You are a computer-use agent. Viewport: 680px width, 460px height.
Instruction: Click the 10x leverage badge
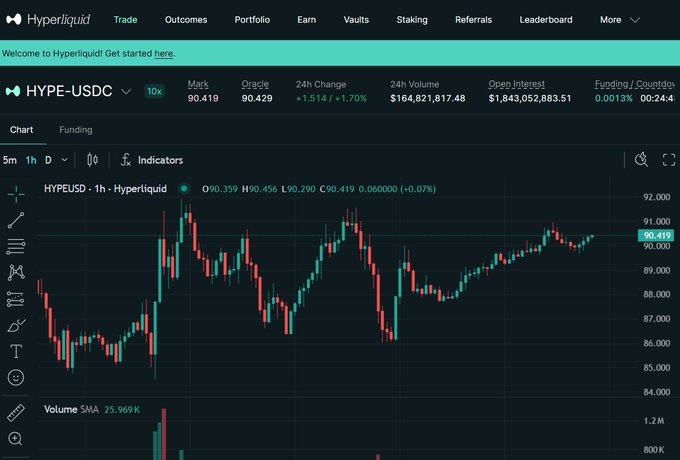click(154, 91)
